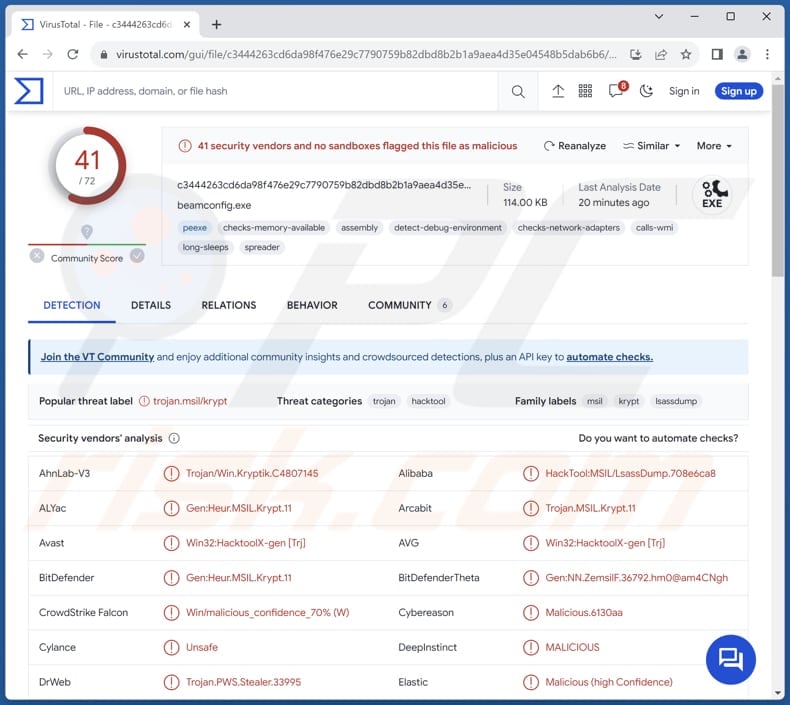Vote positive on Community Score
This screenshot has width=790, height=705.
pyautogui.click(x=137, y=256)
